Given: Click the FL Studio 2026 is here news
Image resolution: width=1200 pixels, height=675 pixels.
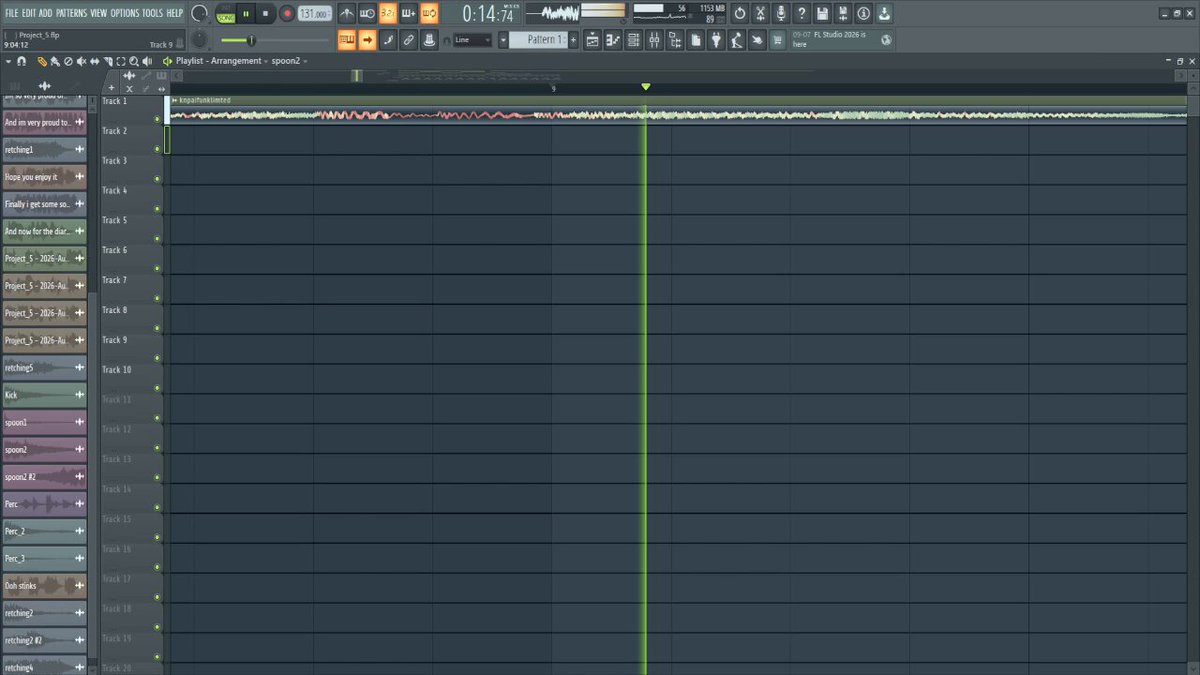Looking at the screenshot, I should click(840, 39).
